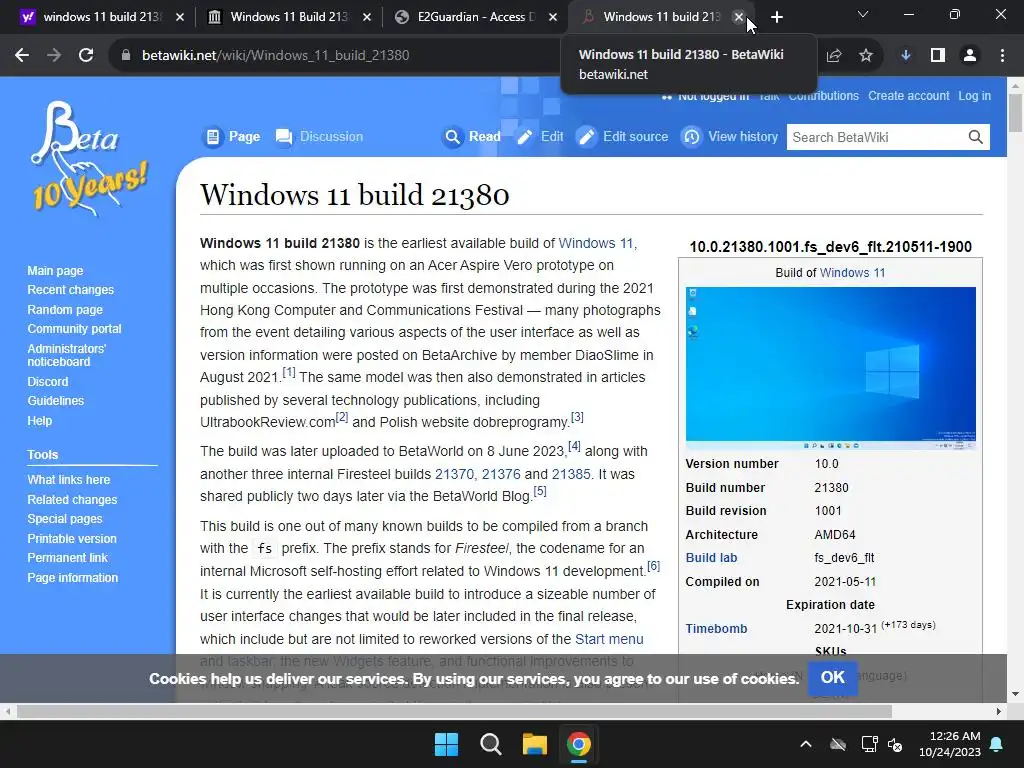Open the build 21385 link
Image resolution: width=1024 pixels, height=768 pixels.
tap(571, 474)
